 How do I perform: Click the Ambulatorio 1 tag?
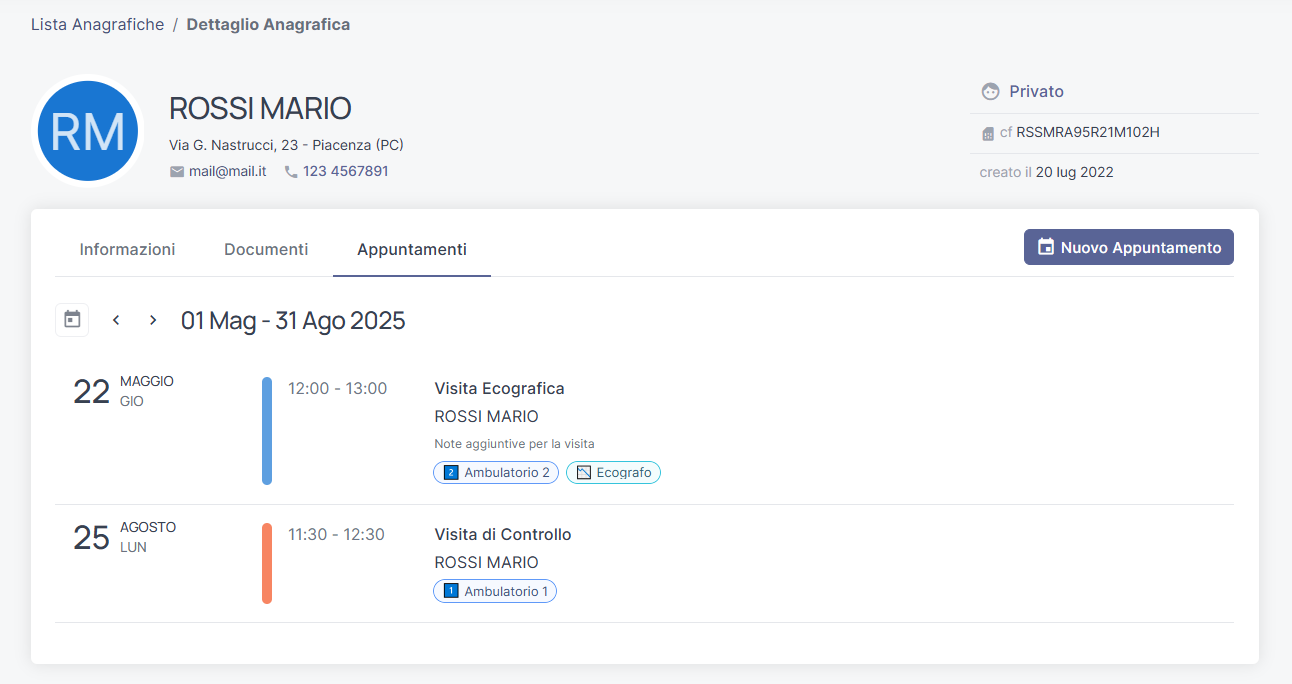coord(495,591)
